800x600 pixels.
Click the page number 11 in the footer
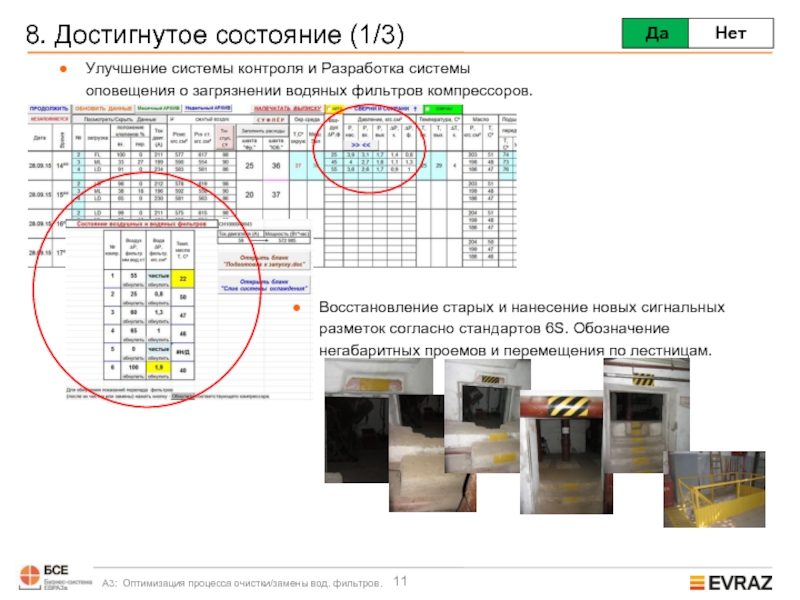coord(401,581)
